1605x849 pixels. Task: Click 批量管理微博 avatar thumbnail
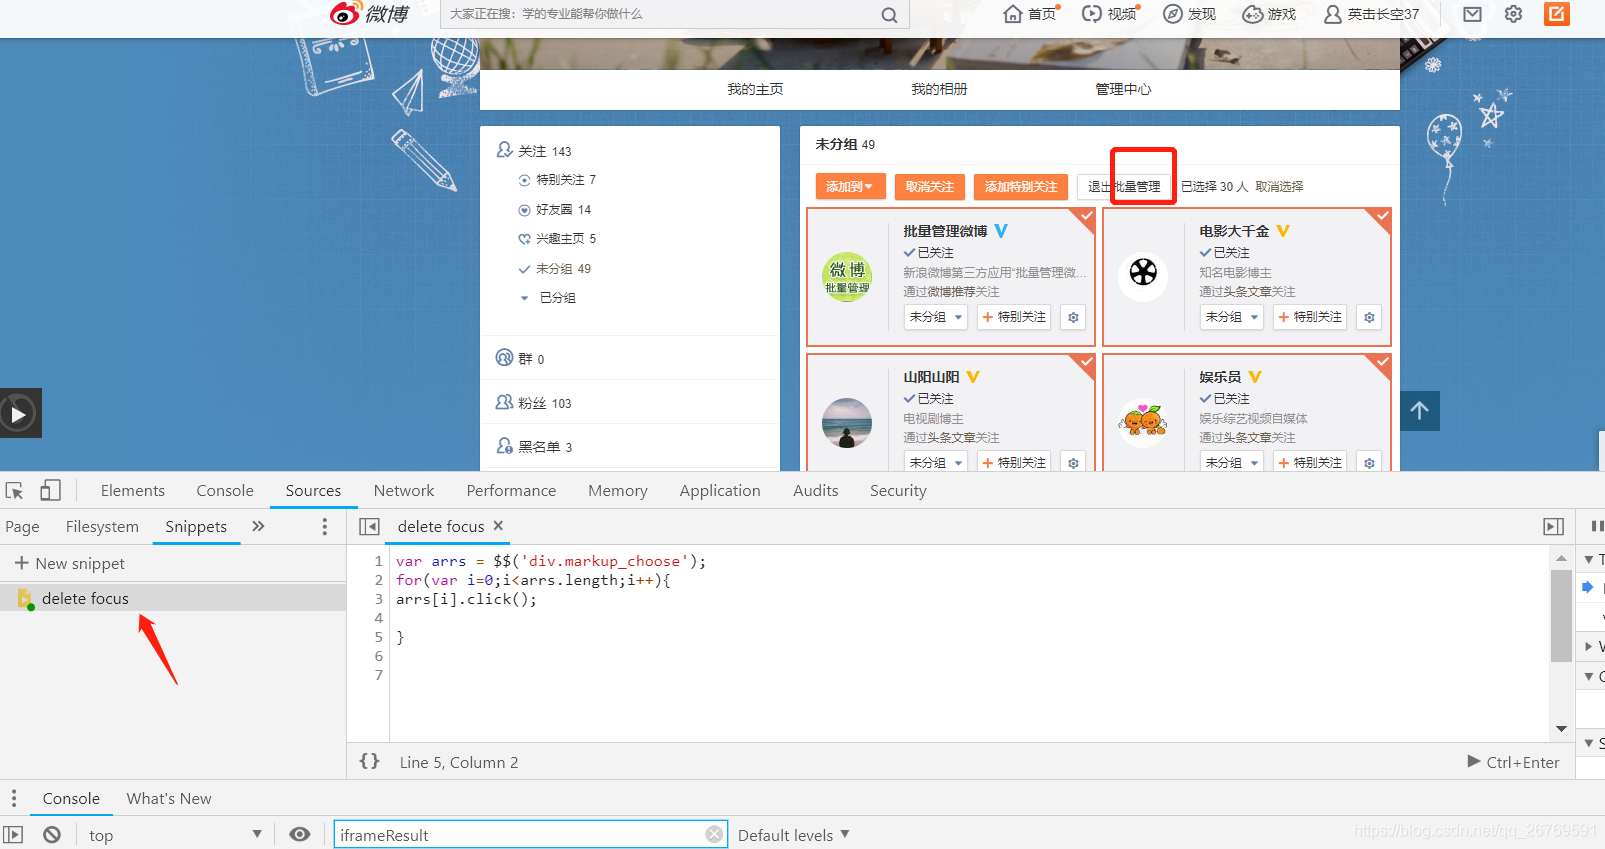pyautogui.click(x=847, y=277)
